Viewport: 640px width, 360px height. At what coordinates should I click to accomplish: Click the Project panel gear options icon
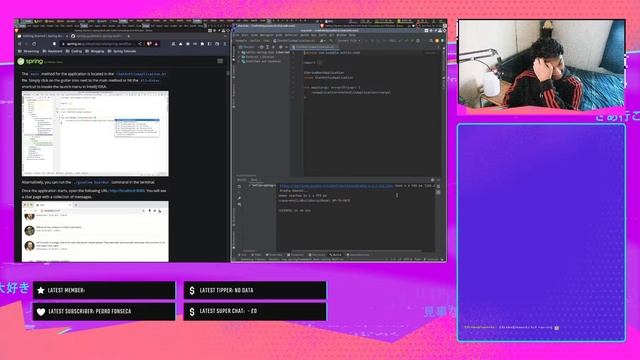pos(281,47)
